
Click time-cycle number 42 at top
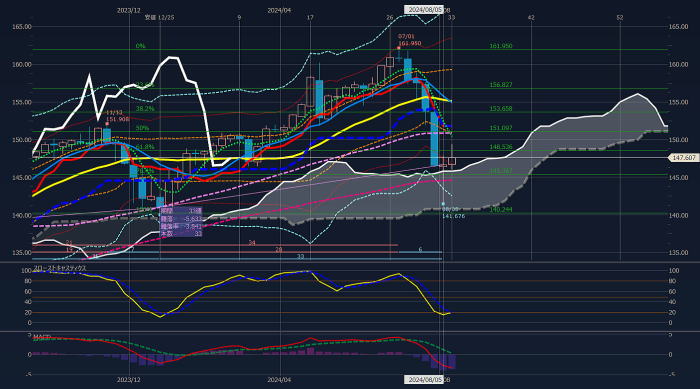[531, 17]
